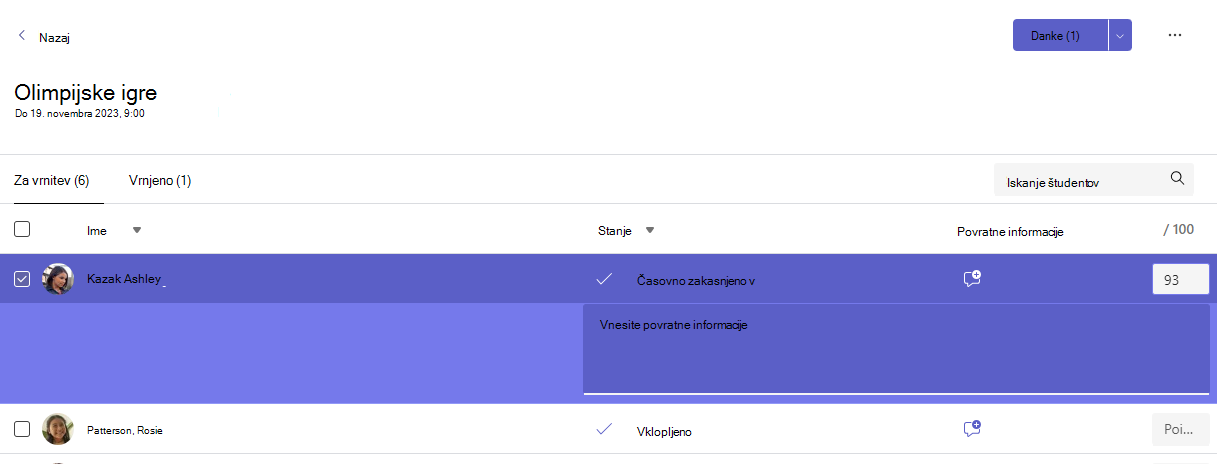Image resolution: width=1217 pixels, height=464 pixels.
Task: Add feedback for Patterson, Rosie
Action: (971, 429)
